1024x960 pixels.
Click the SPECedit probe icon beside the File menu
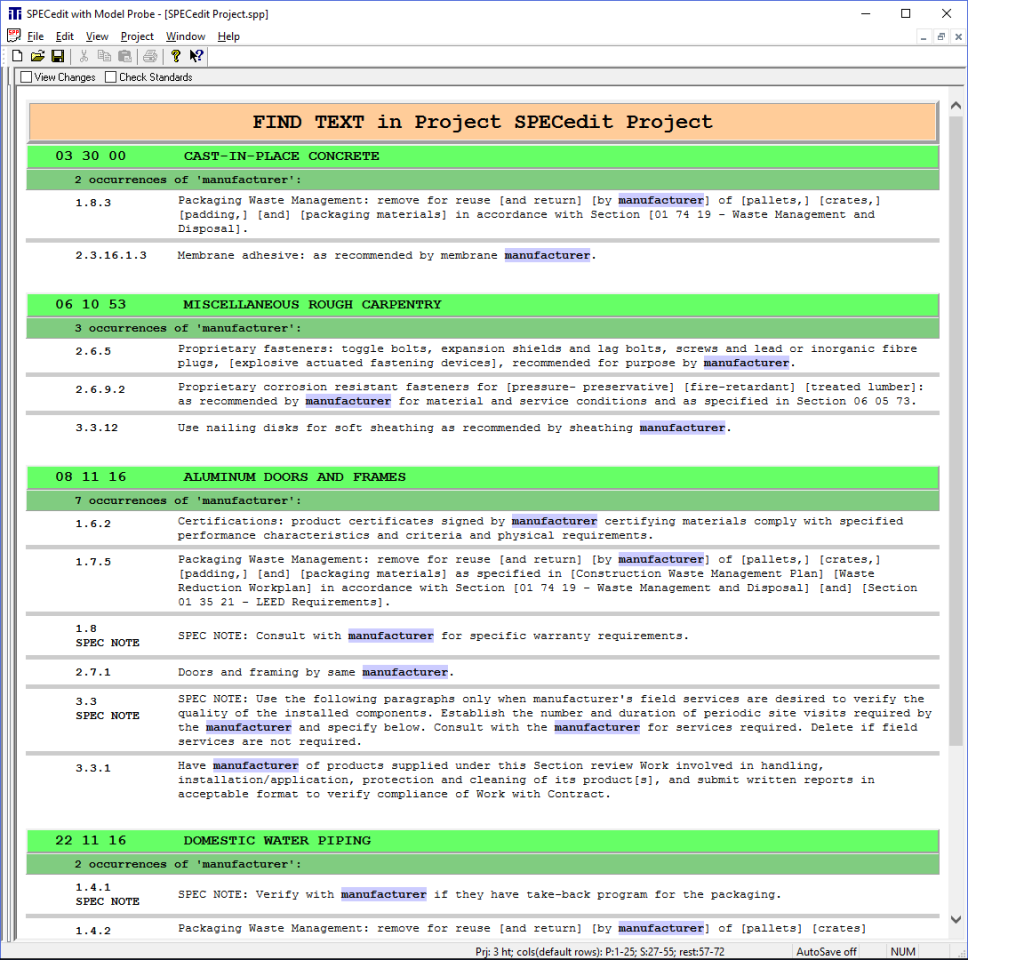click(x=13, y=36)
